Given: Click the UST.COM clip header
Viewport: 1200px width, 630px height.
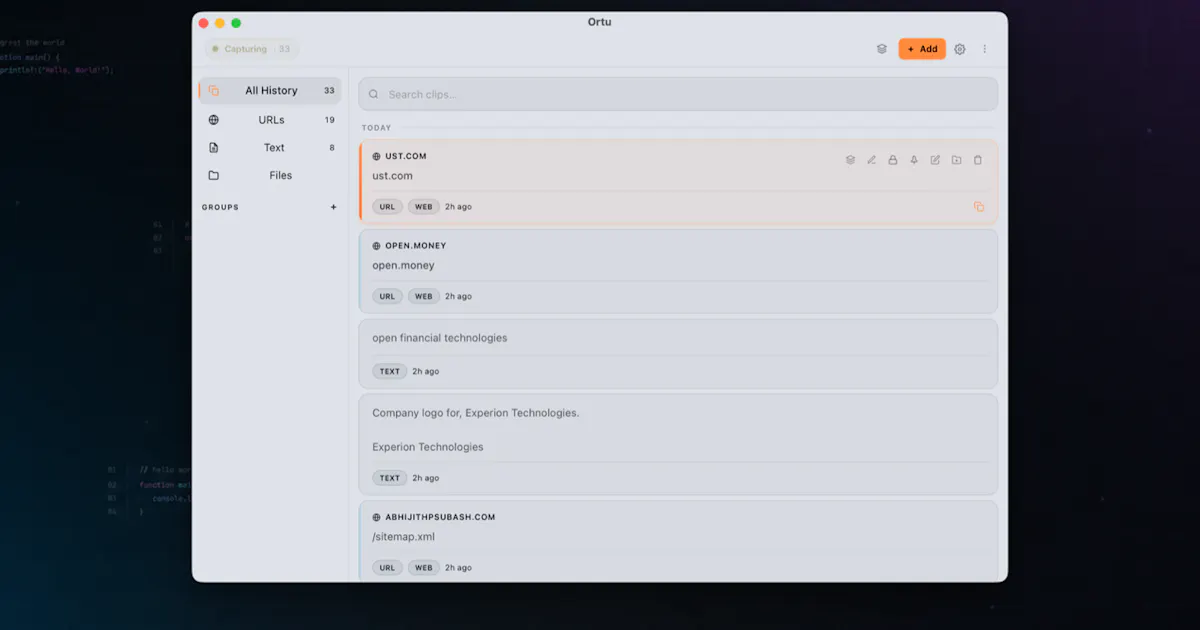Looking at the screenshot, I should 406,157.
